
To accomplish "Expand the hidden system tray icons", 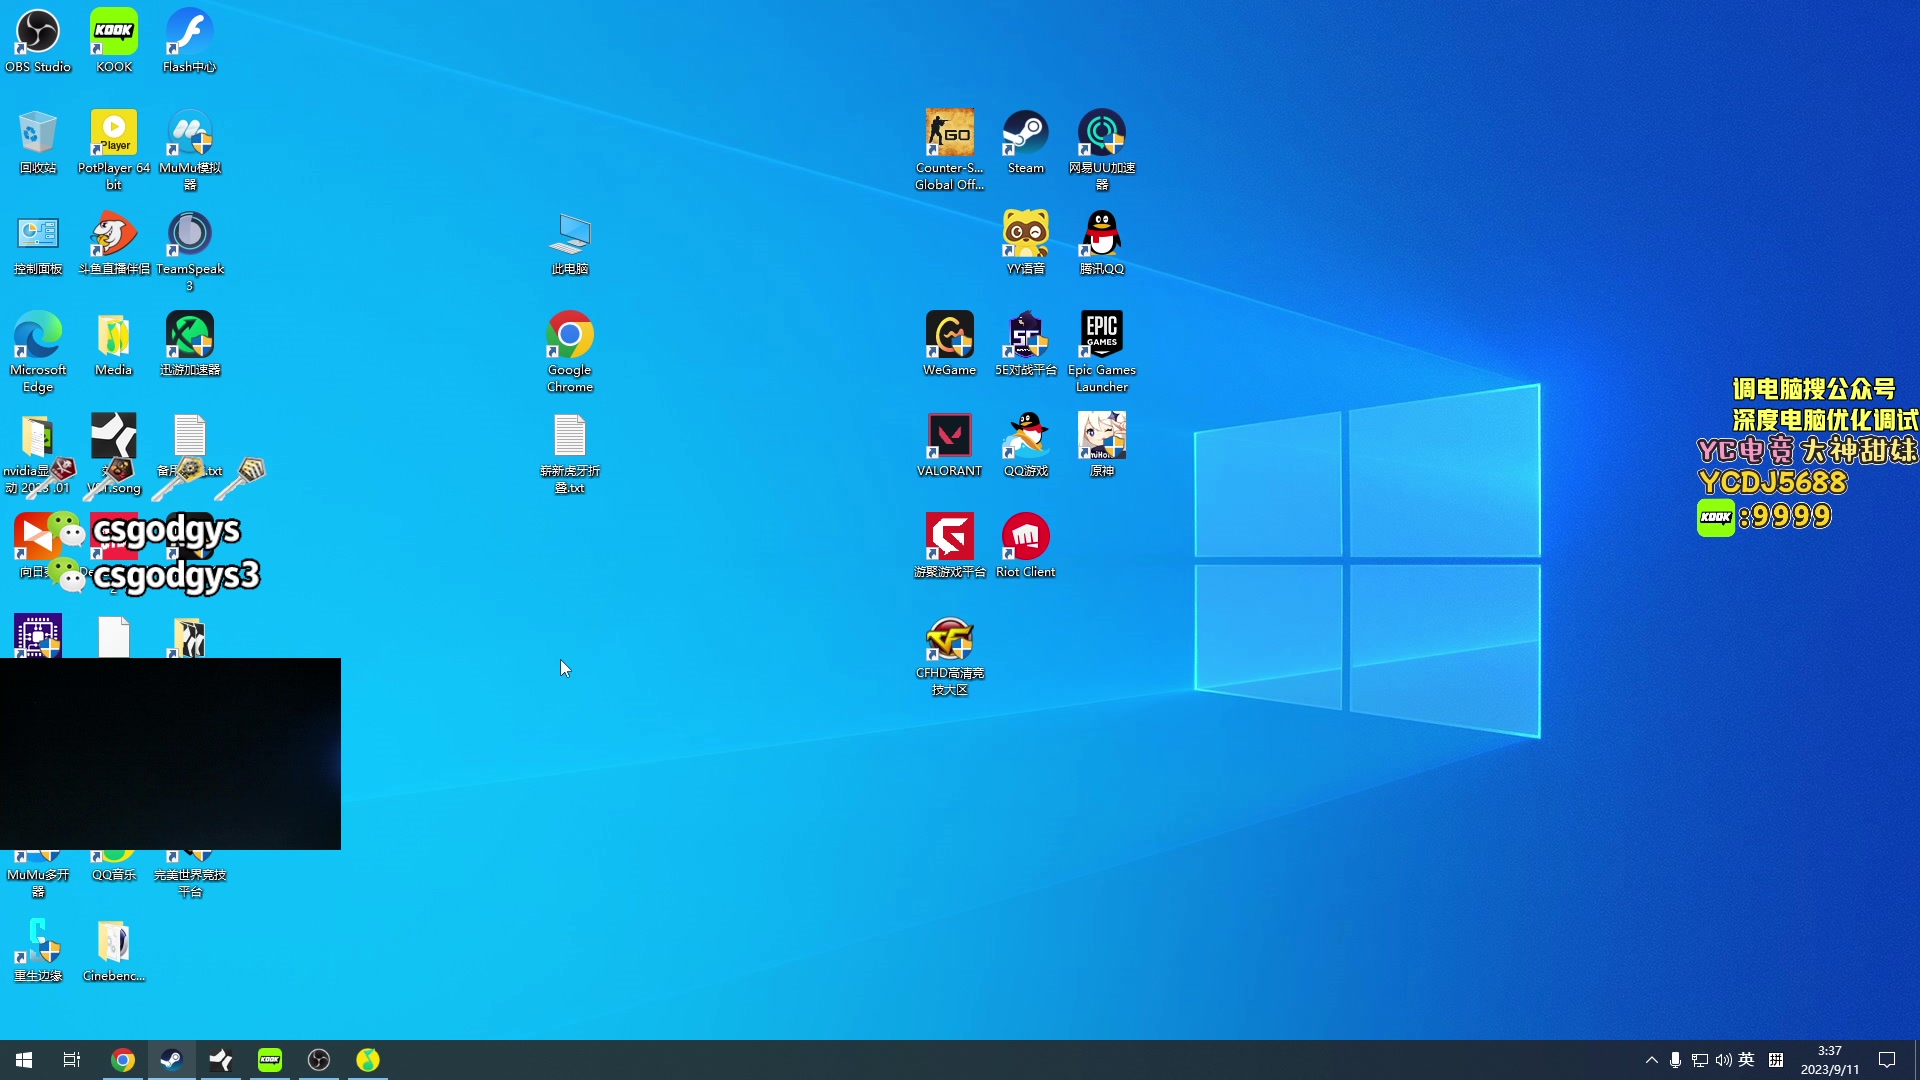I will 1651,1060.
